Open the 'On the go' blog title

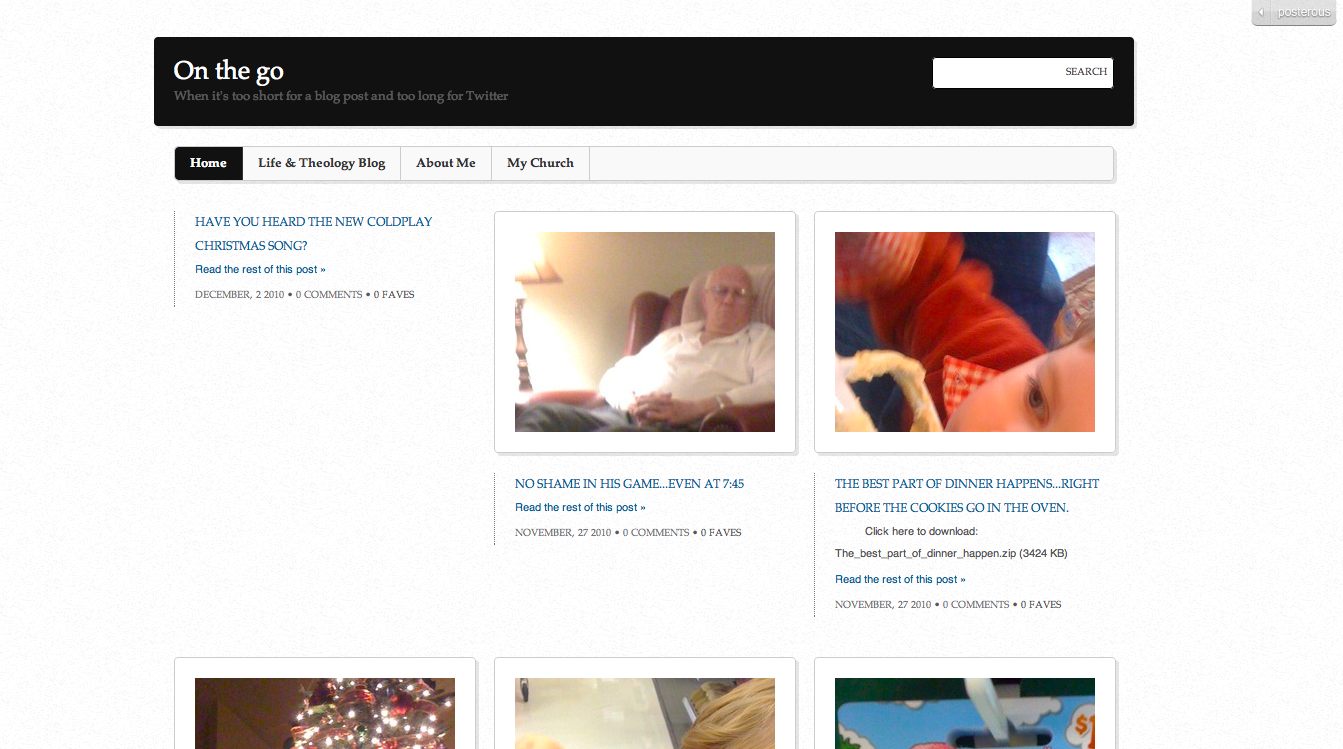pyautogui.click(x=228, y=70)
